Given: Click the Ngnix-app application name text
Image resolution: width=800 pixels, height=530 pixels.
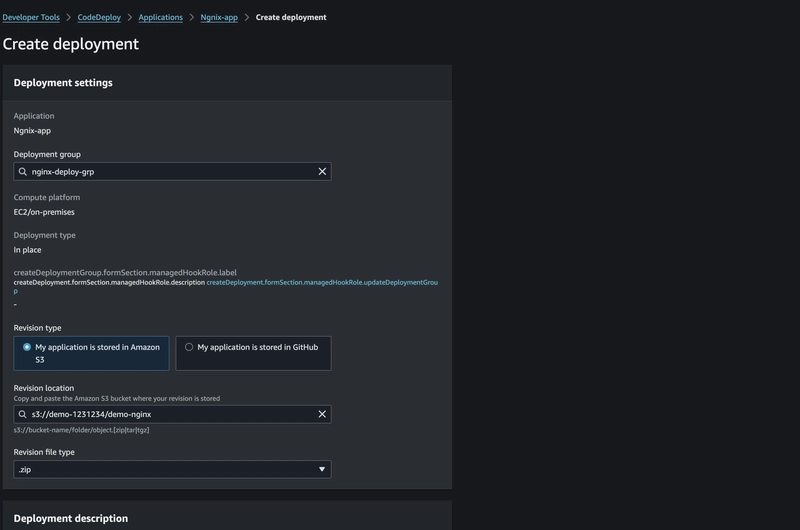Looking at the screenshot, I should [32, 131].
